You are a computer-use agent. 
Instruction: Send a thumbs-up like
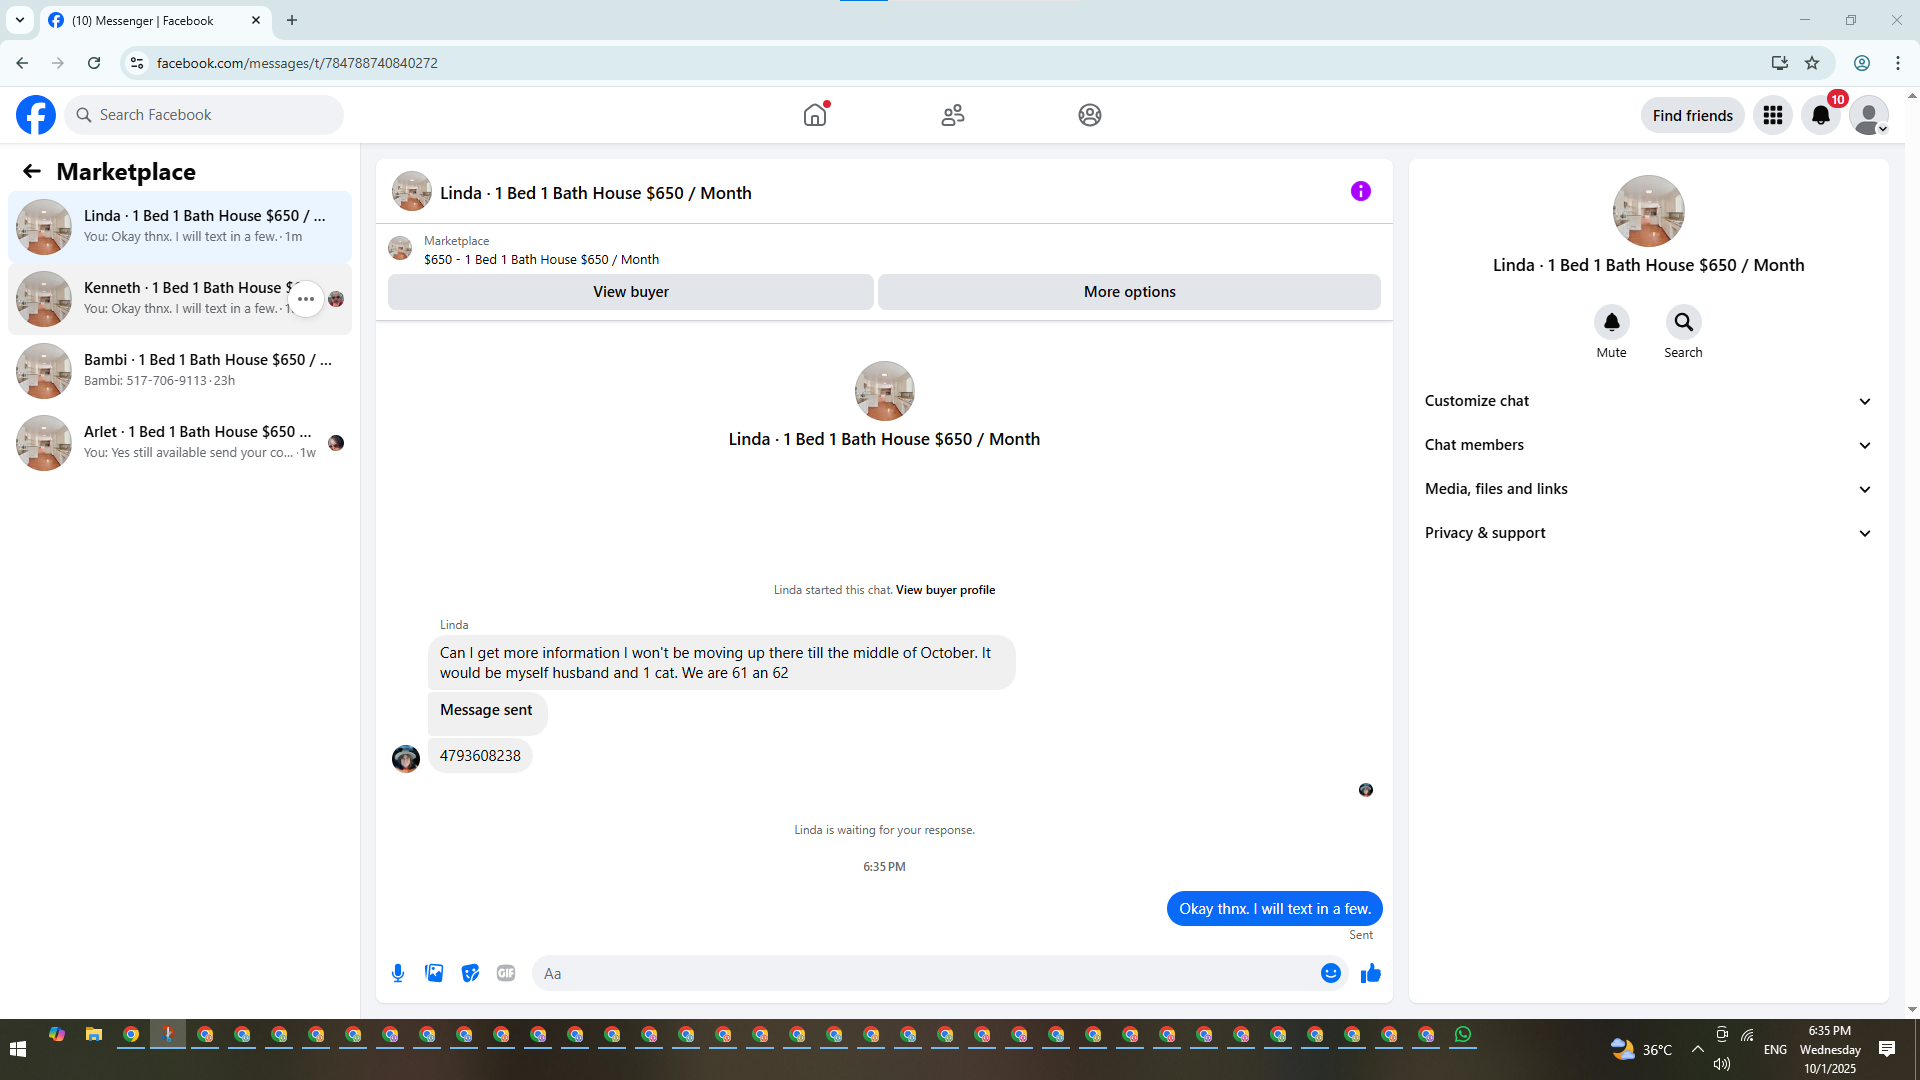pyautogui.click(x=1371, y=973)
